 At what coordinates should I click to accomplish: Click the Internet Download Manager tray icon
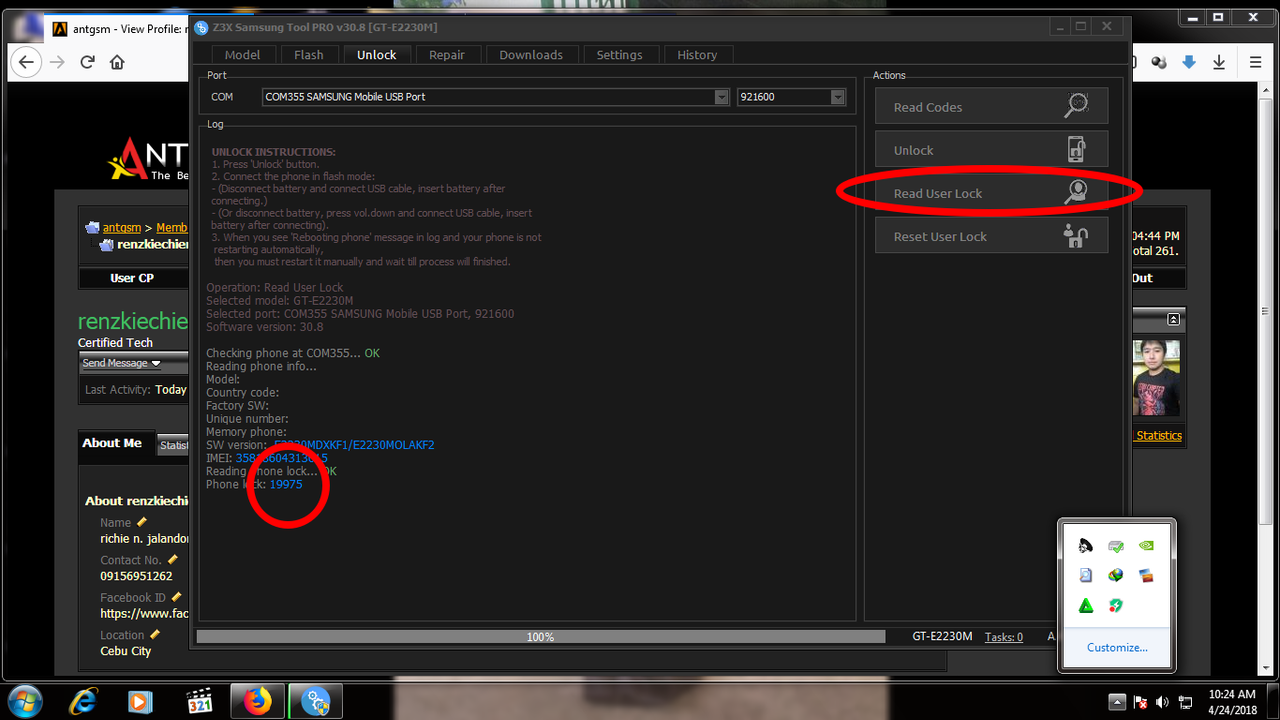[x=1116, y=575]
